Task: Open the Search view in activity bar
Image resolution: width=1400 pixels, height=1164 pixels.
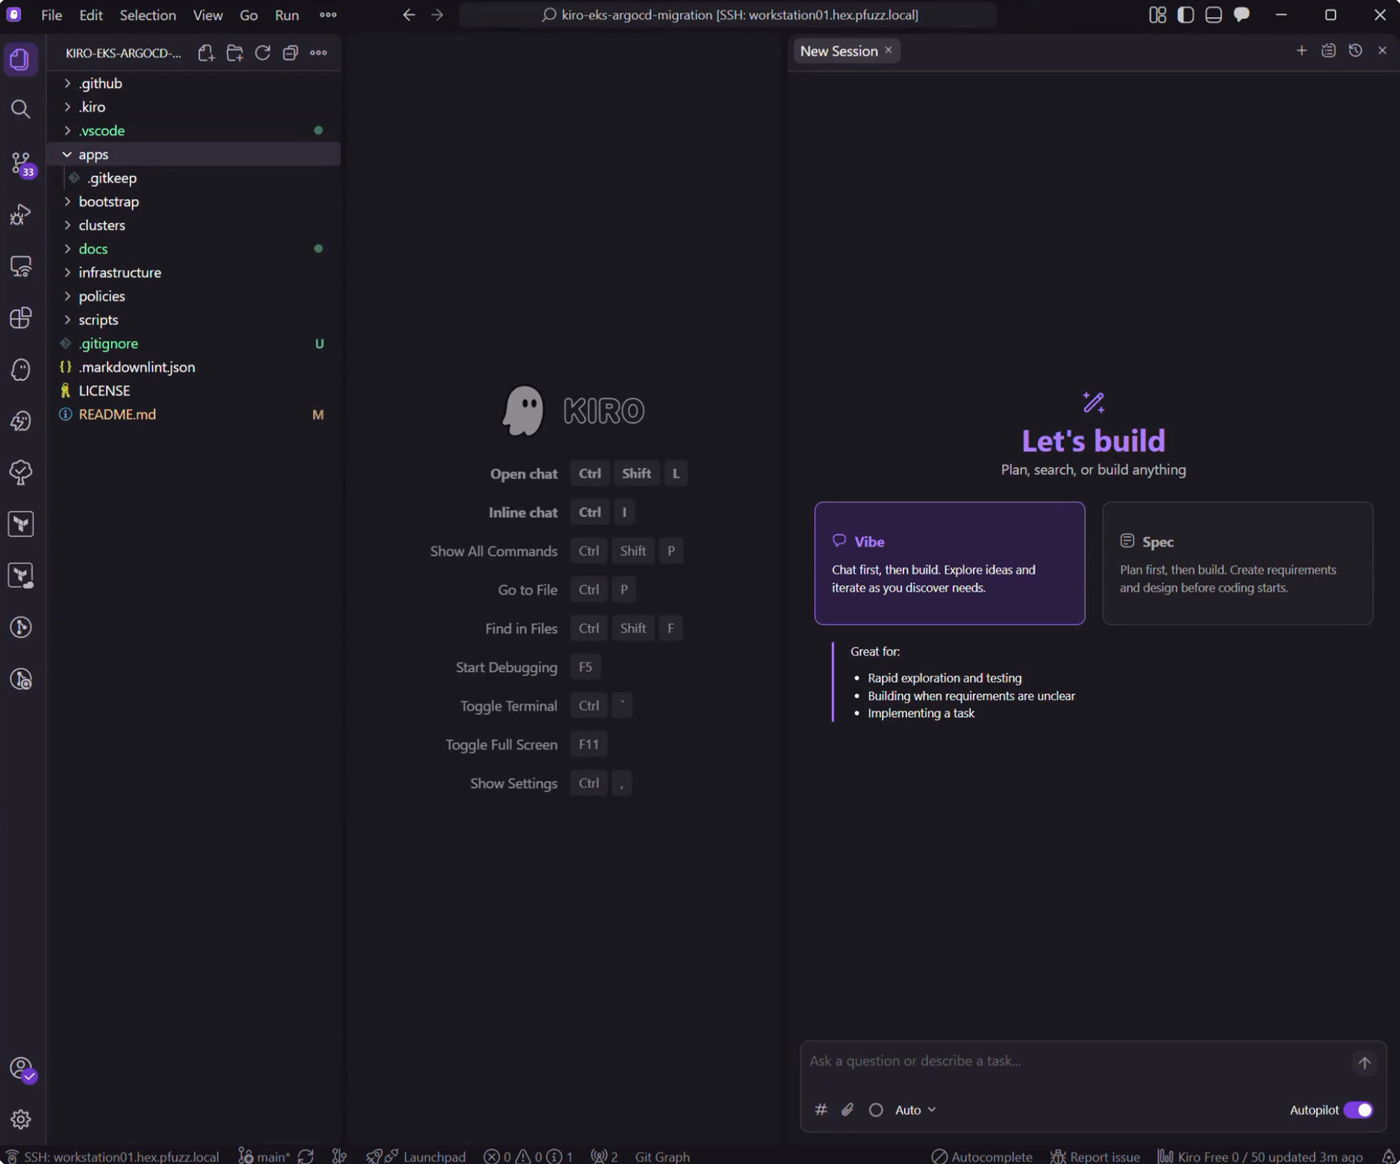Action: click(x=20, y=109)
